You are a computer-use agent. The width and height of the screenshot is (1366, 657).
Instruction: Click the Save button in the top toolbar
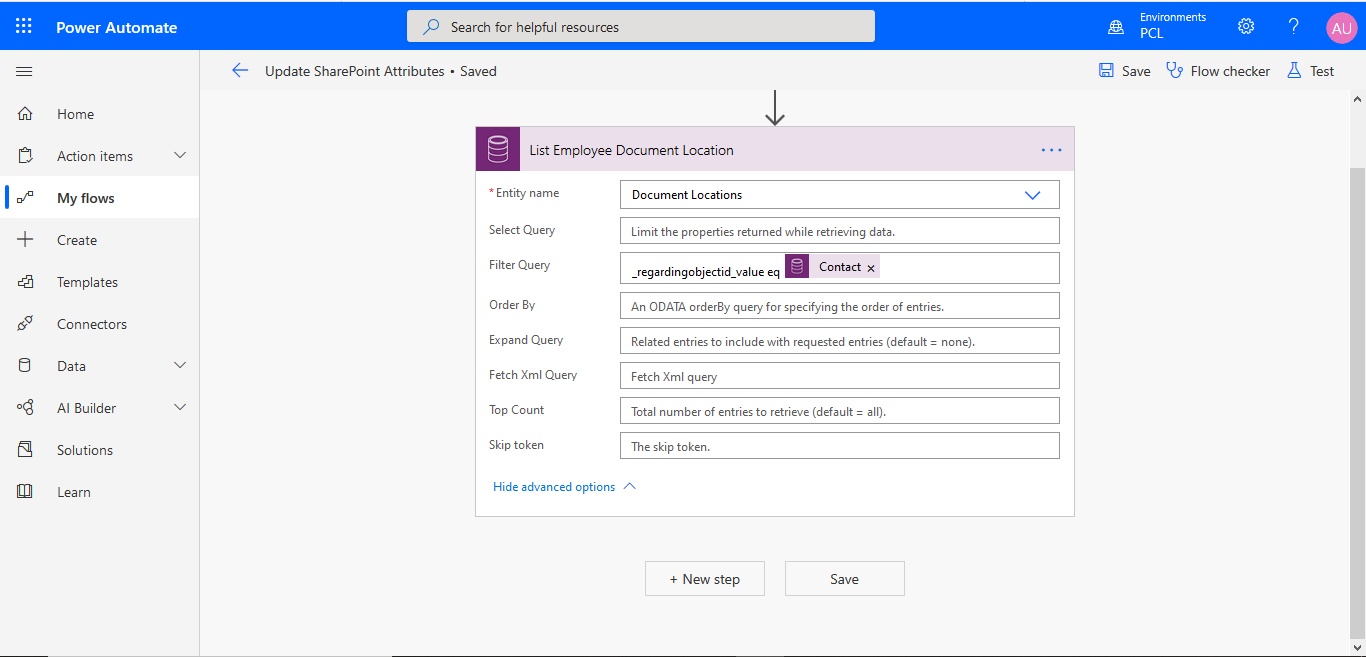point(1124,71)
